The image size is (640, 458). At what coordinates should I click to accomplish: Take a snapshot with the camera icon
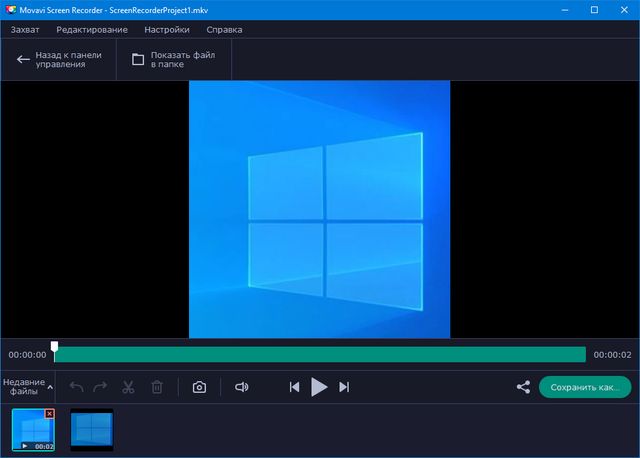[200, 387]
